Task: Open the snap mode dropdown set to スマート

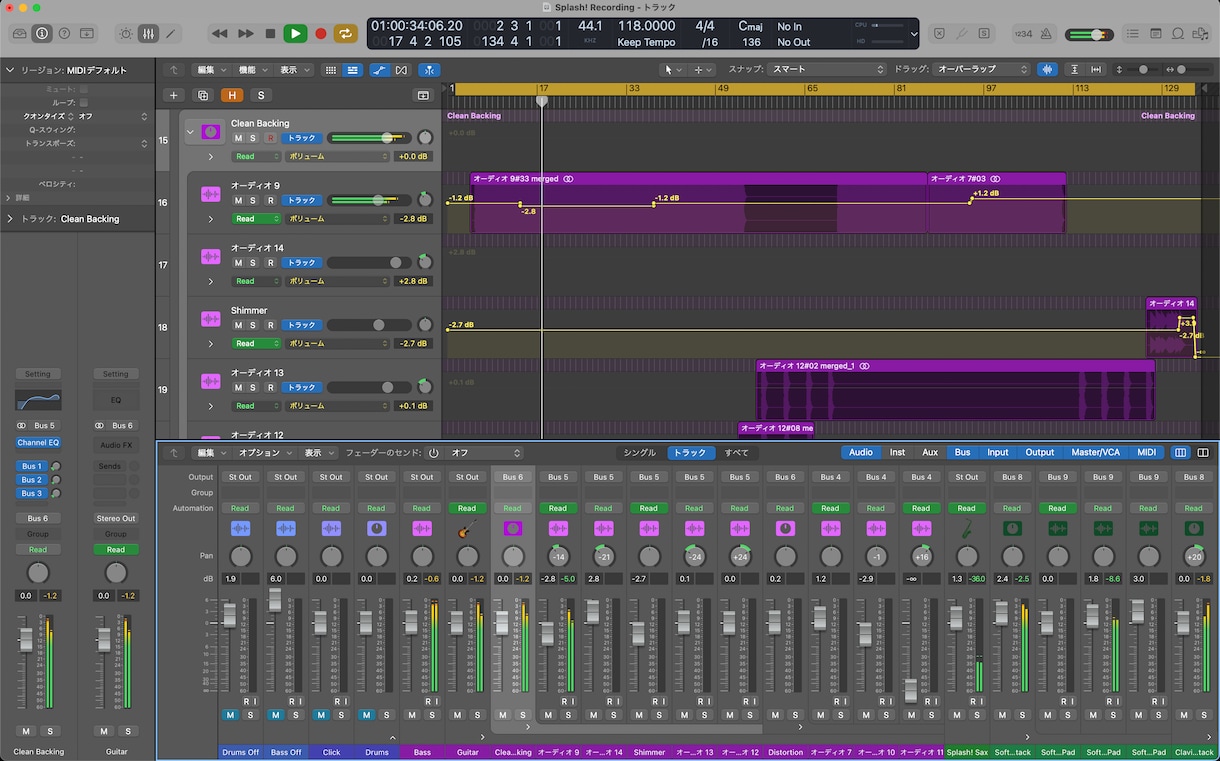Action: [x=826, y=69]
